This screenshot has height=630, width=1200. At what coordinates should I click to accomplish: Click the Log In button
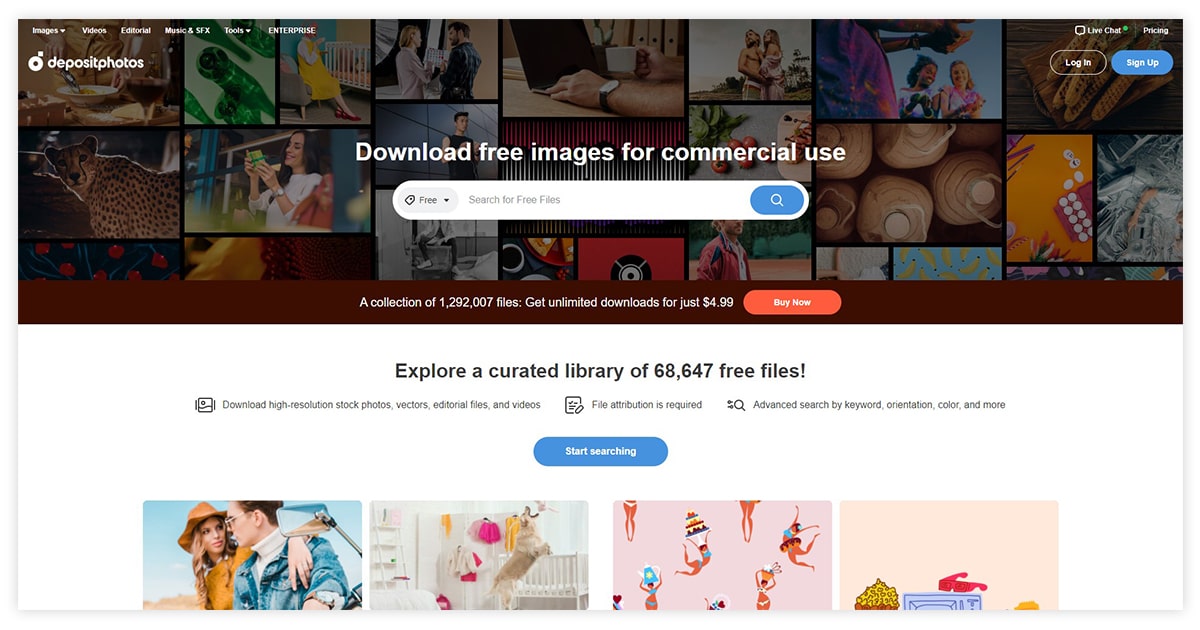1078,62
